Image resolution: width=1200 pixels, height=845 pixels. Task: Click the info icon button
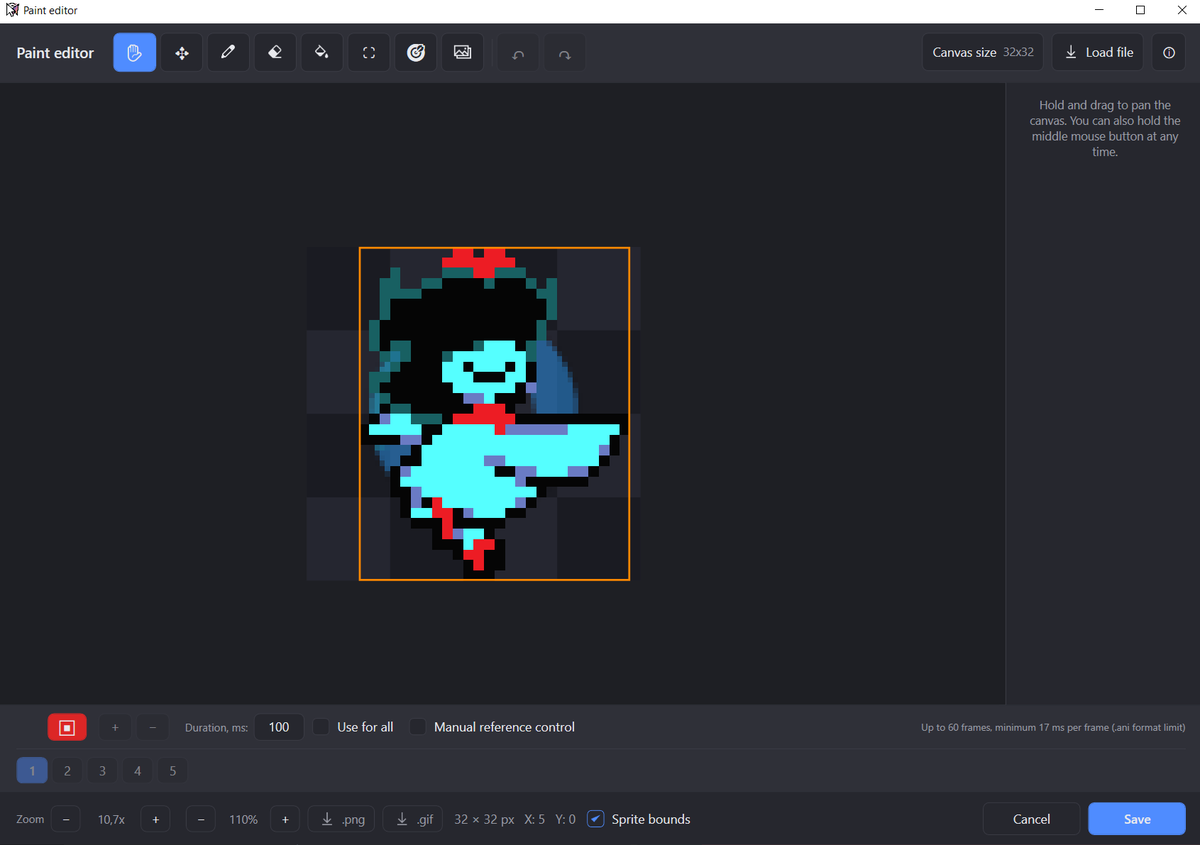[x=1169, y=52]
